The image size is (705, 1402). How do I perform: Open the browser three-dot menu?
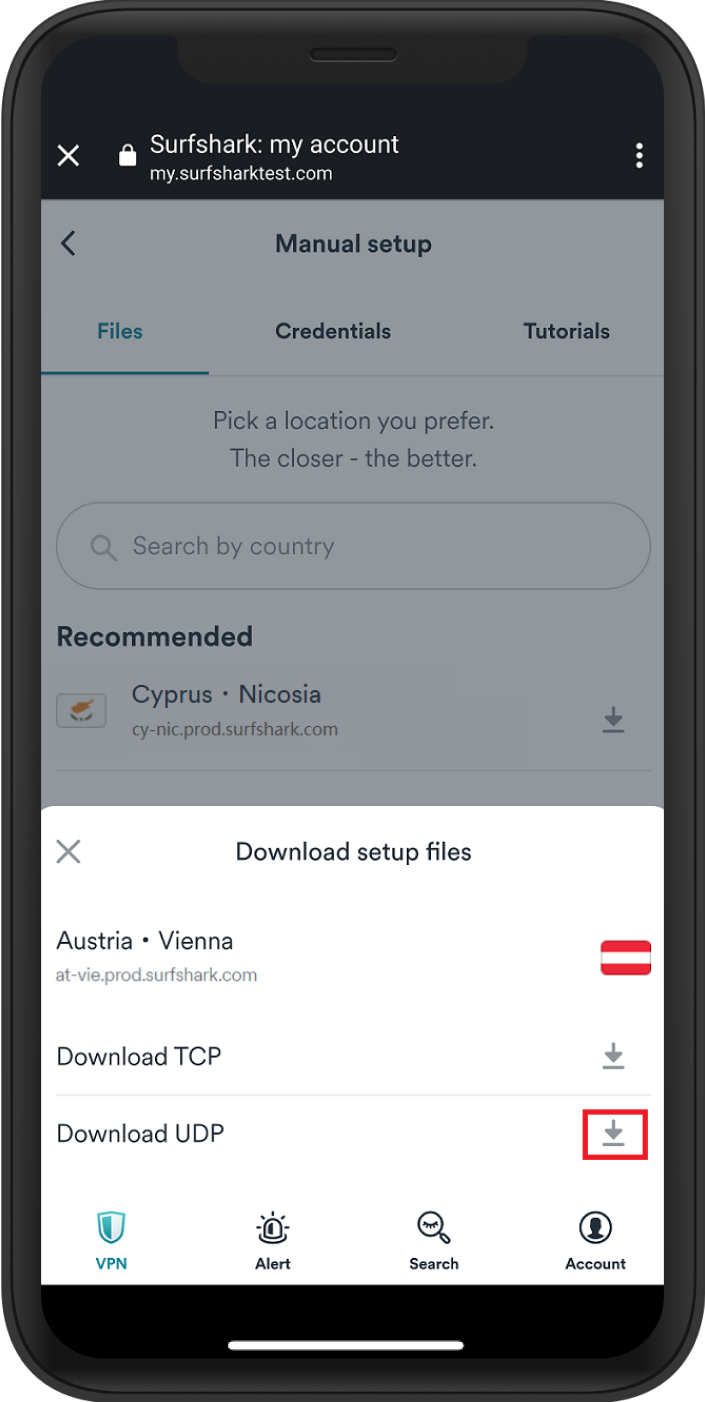pos(639,156)
